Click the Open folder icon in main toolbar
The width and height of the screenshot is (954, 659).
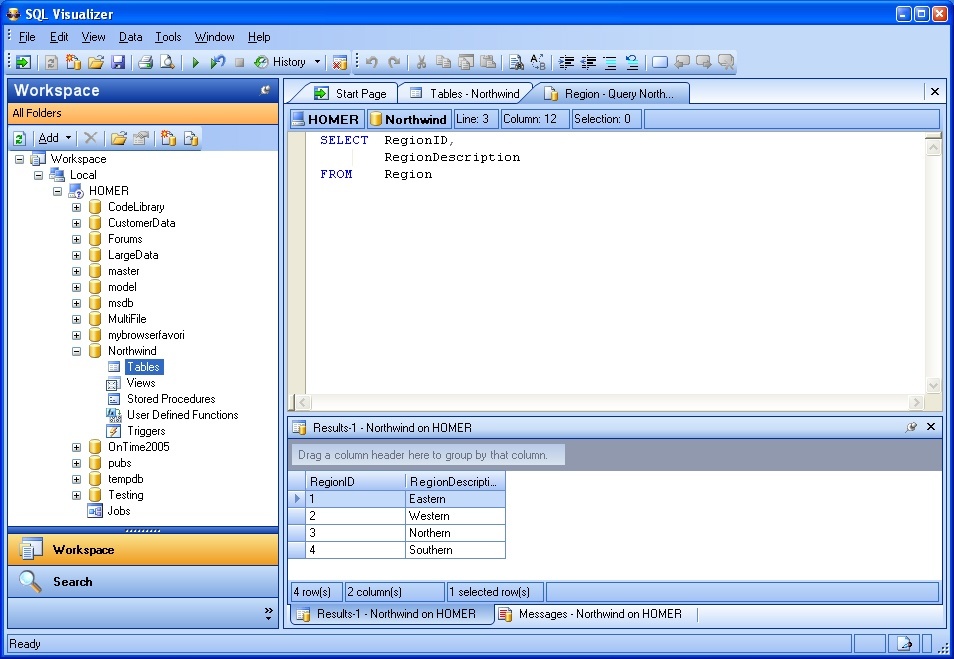(96, 62)
